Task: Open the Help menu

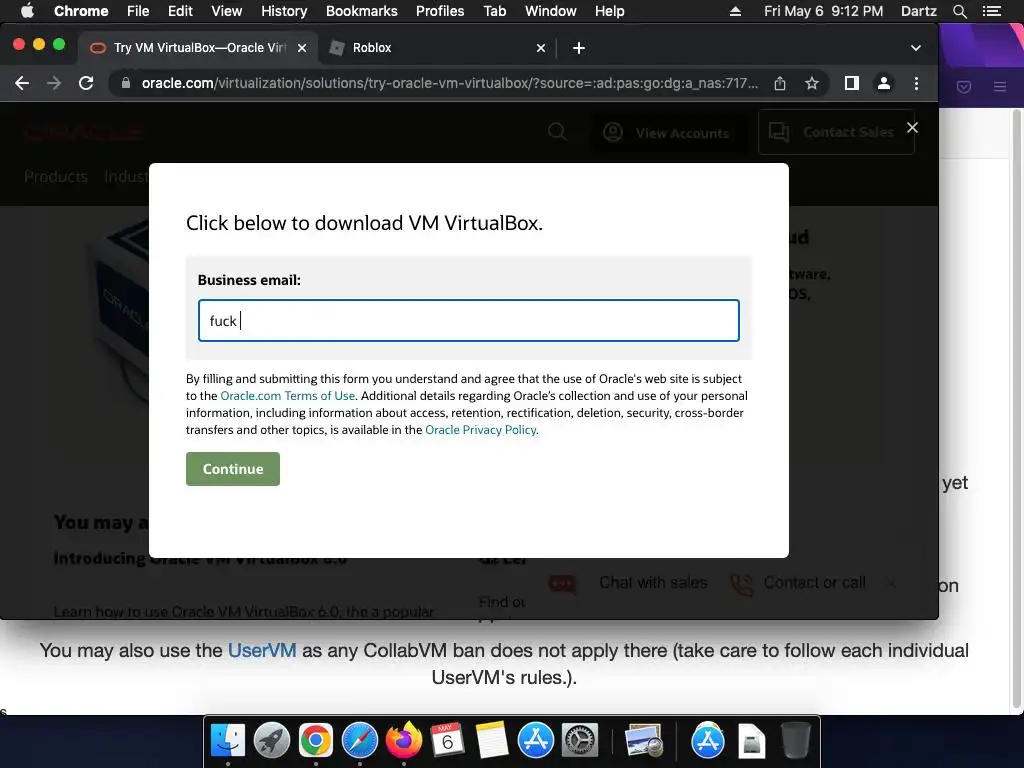Action: 609,11
